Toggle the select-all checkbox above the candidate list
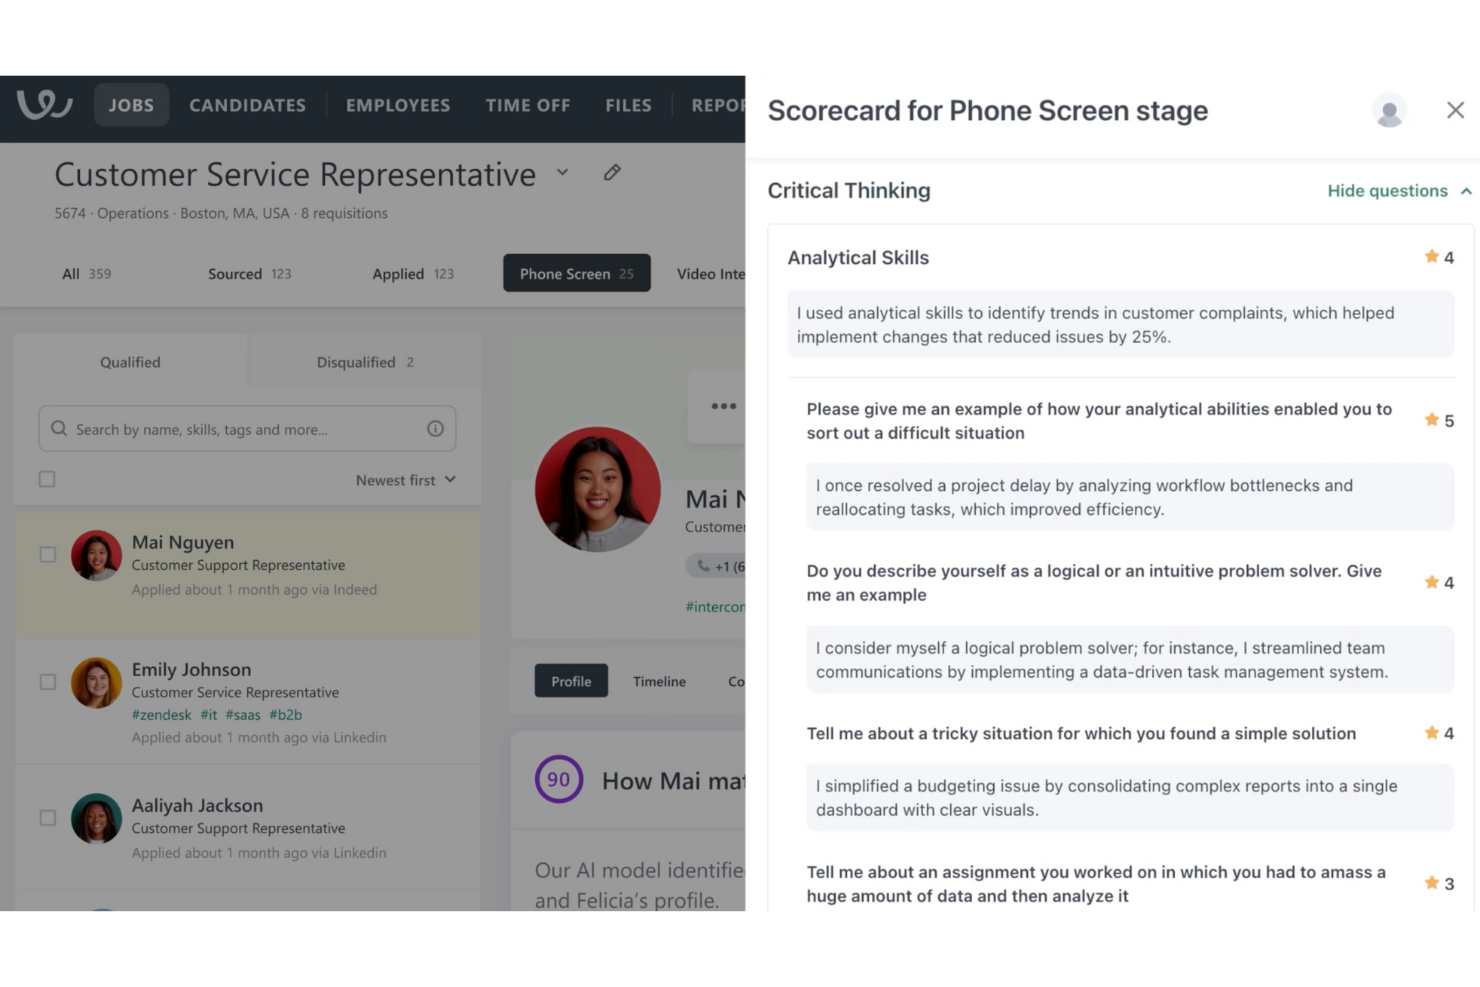This screenshot has height=987, width=1480. click(47, 478)
